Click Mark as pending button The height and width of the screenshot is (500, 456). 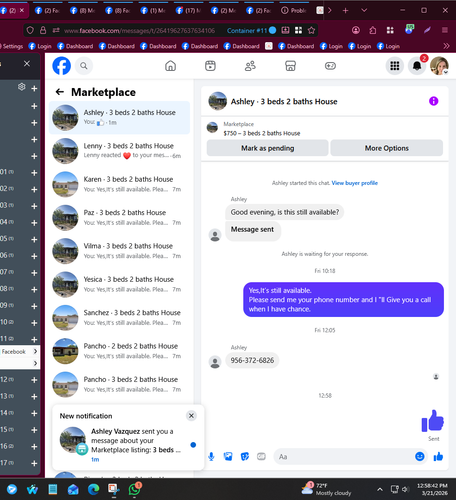pyautogui.click(x=267, y=148)
